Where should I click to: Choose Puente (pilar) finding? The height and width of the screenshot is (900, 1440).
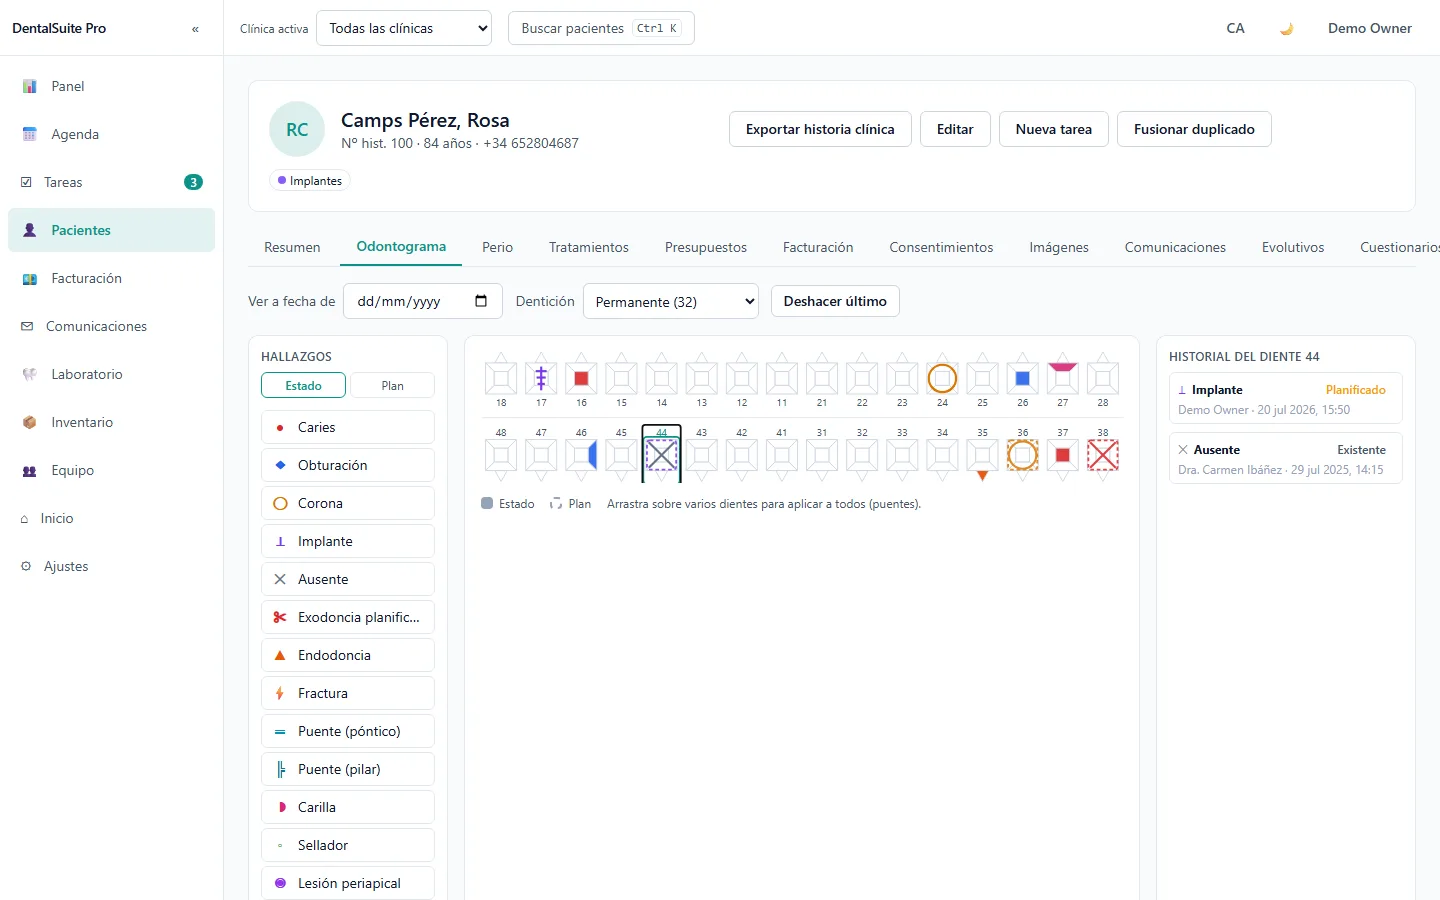348,769
